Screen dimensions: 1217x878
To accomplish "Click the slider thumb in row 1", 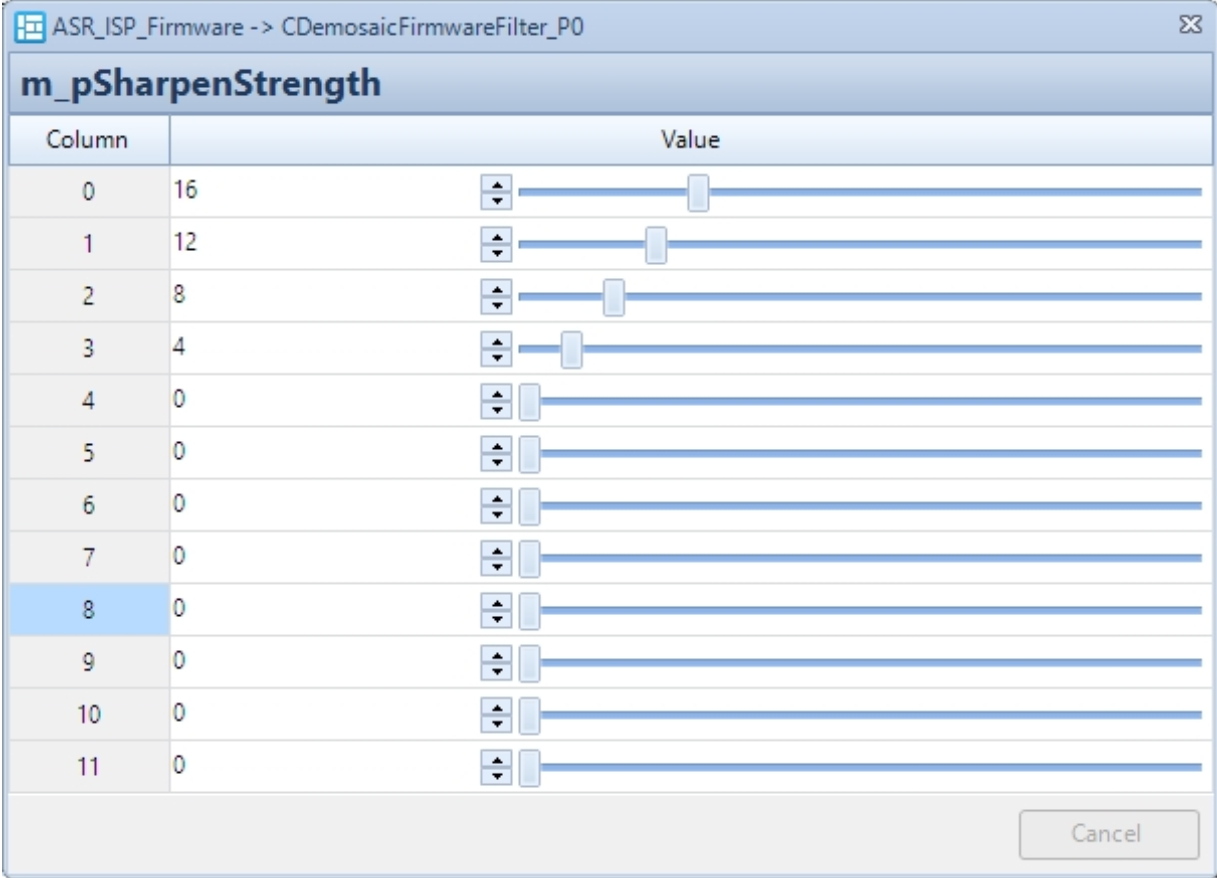I will click(x=656, y=244).
